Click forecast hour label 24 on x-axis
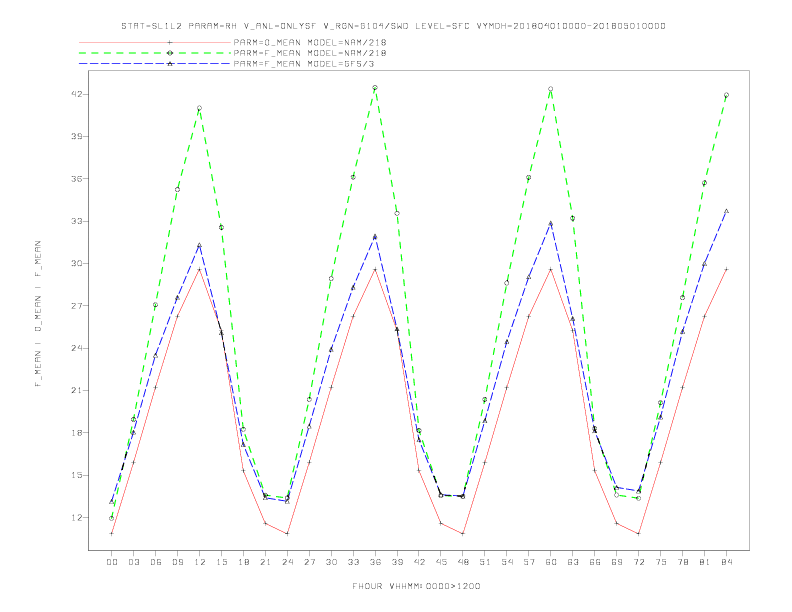Screen dimensions: 792x612 click(287, 562)
